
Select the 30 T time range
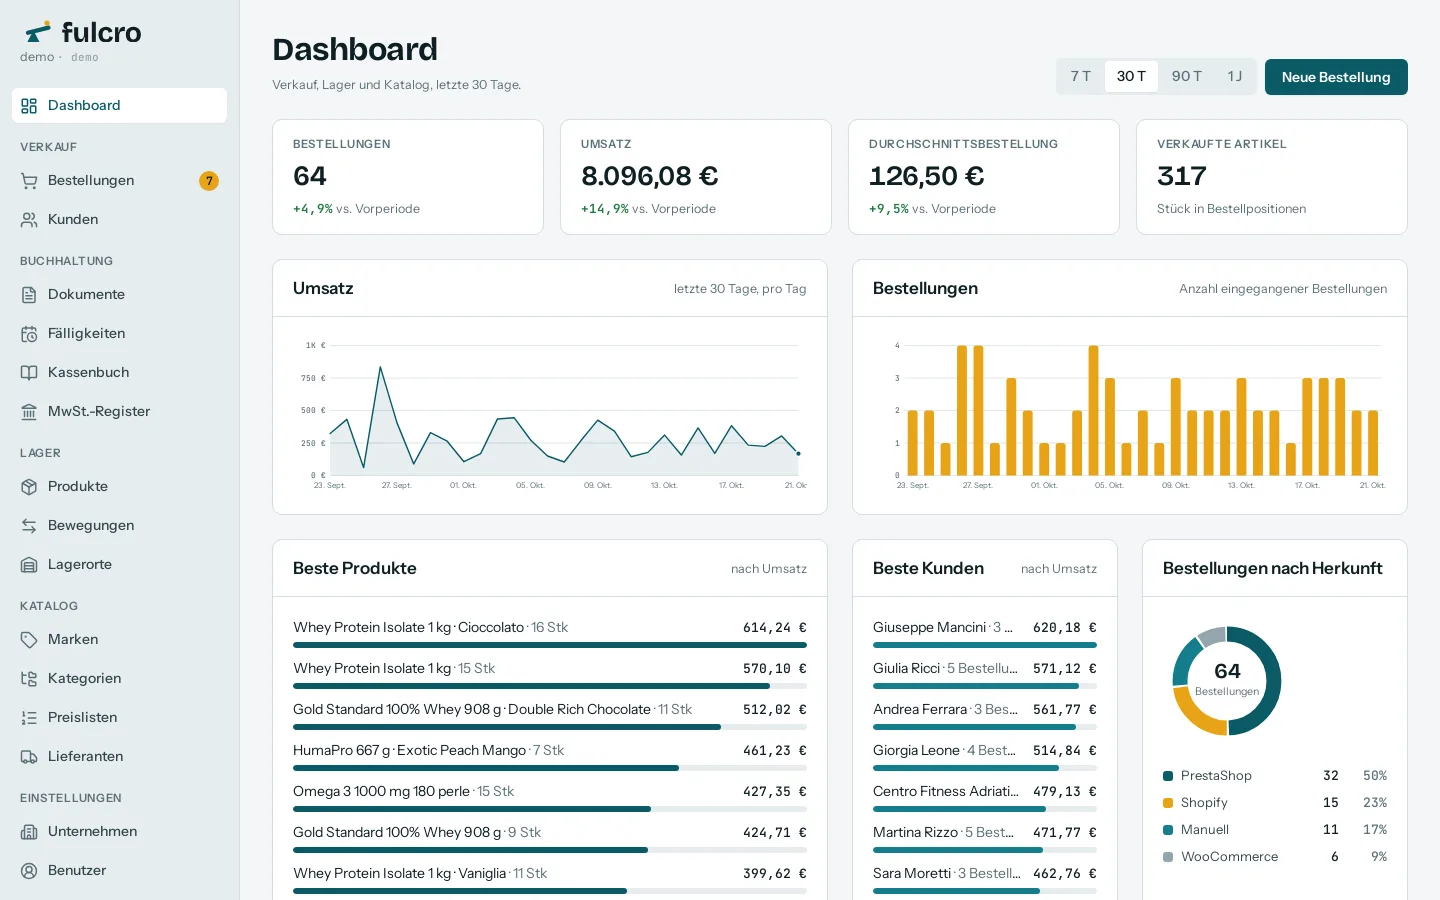(1131, 77)
